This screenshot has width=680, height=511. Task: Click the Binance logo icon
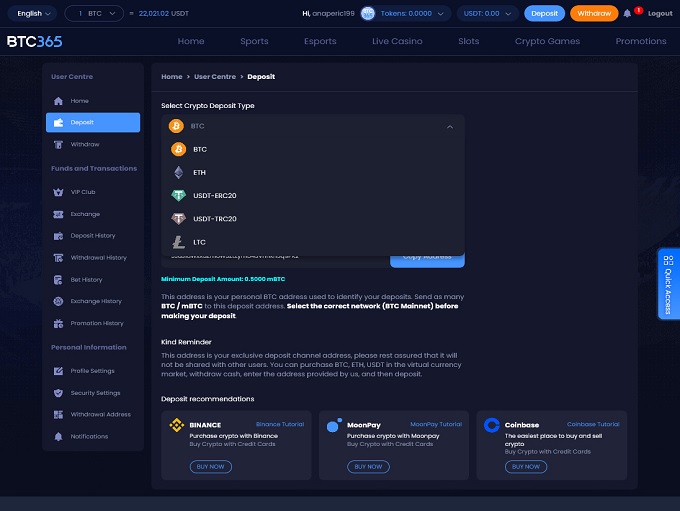(176, 425)
